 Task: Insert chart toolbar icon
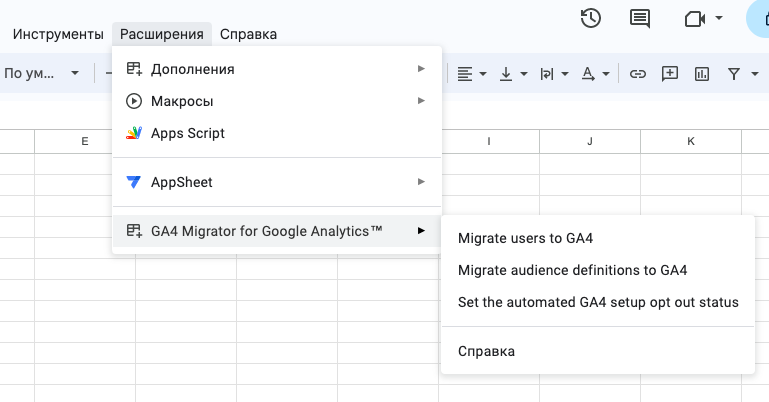(x=702, y=74)
